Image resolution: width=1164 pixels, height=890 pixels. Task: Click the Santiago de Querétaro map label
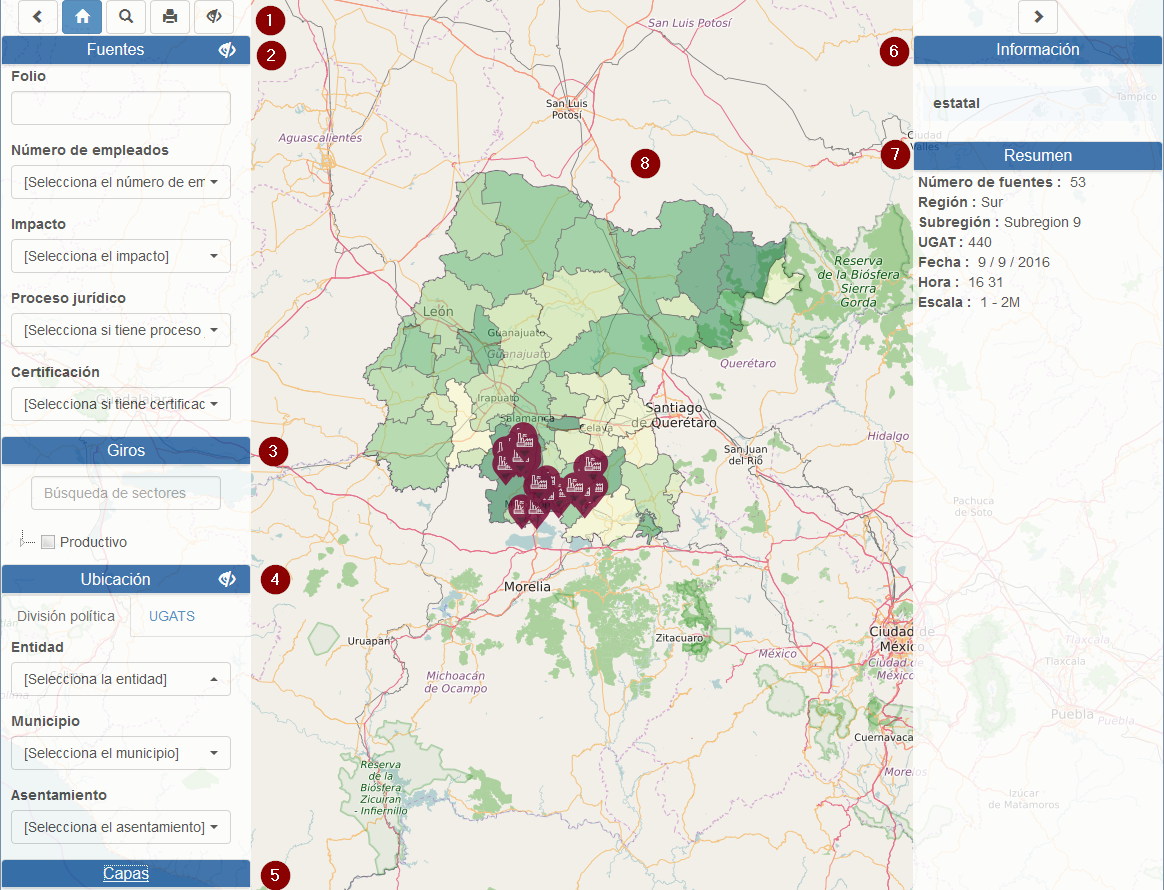click(x=674, y=415)
